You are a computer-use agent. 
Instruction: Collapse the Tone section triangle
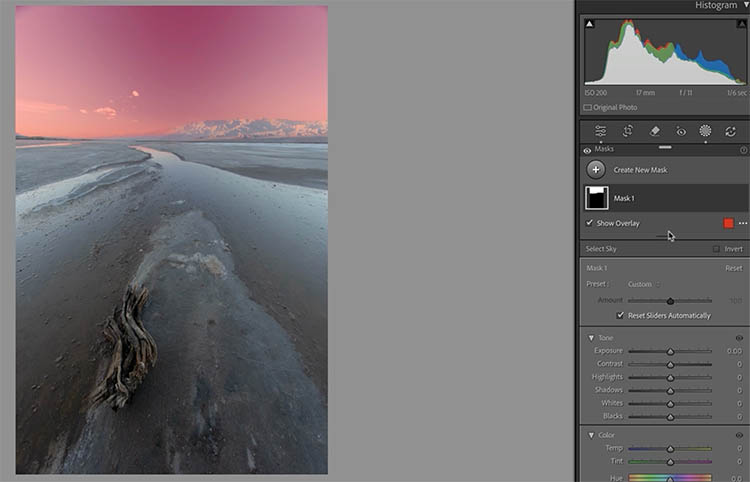pyautogui.click(x=591, y=338)
